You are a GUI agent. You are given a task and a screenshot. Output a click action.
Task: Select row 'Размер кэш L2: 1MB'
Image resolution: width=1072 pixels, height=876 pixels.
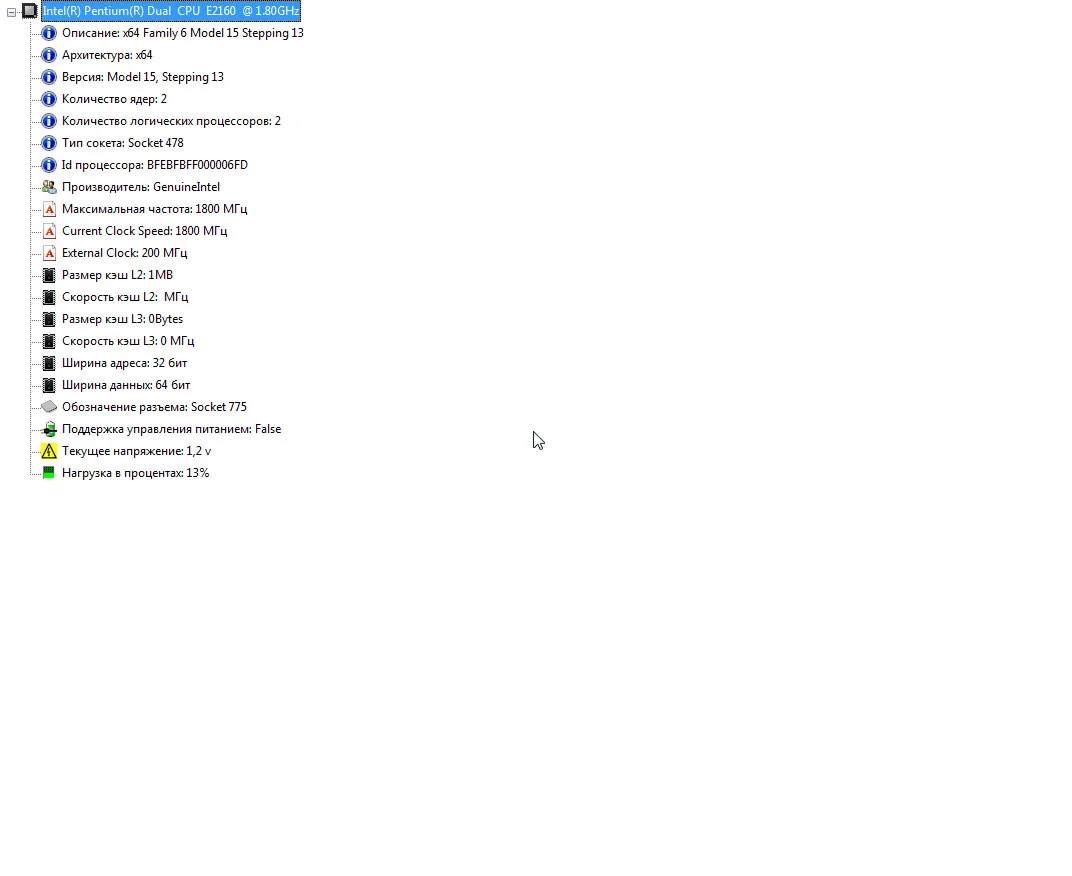[117, 275]
